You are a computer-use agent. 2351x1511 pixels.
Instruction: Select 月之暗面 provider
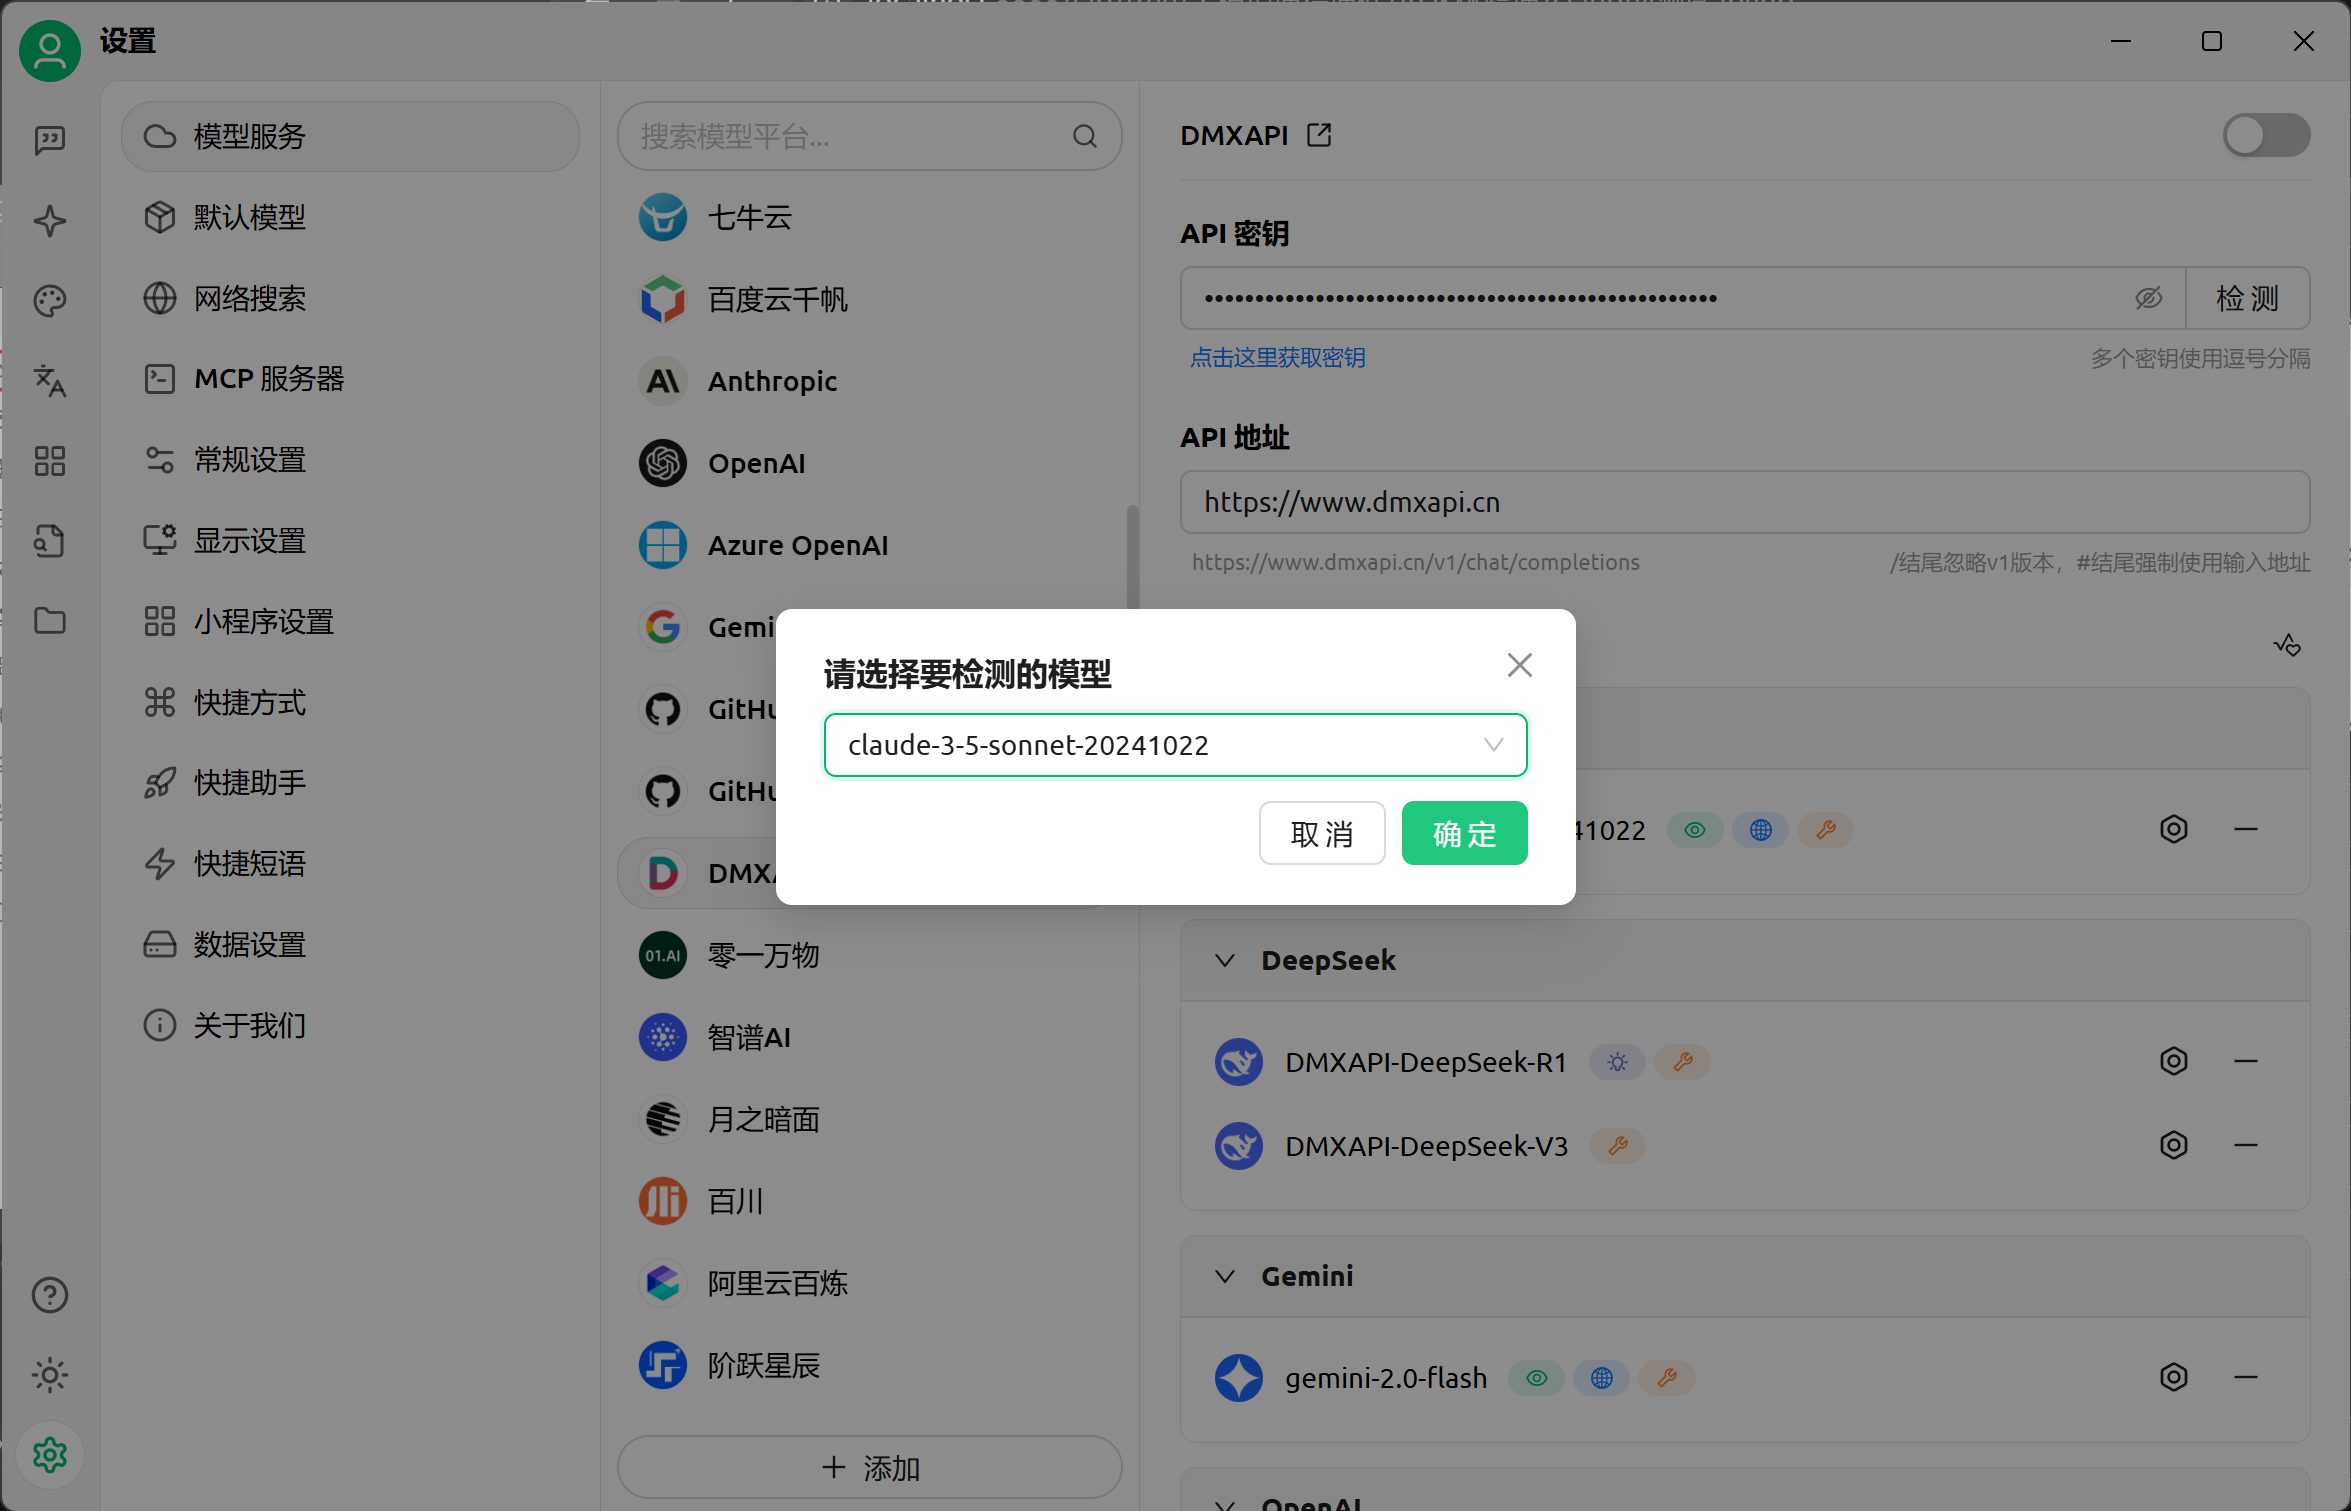870,1119
